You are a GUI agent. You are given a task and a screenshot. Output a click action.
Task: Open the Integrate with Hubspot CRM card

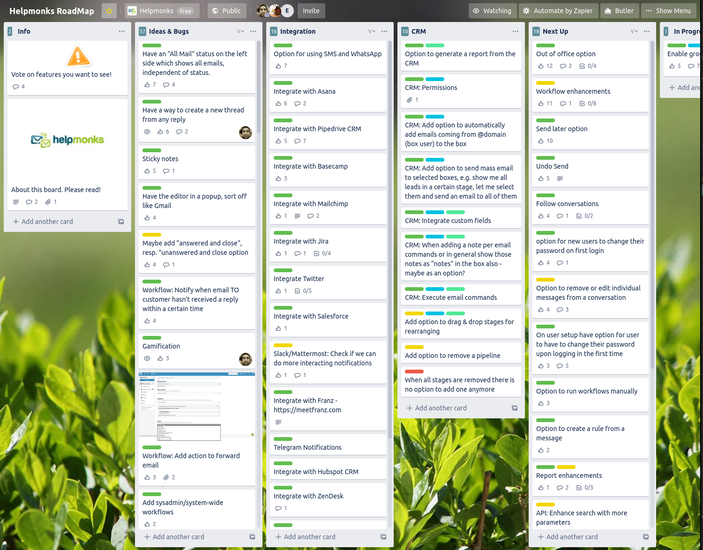click(328, 469)
